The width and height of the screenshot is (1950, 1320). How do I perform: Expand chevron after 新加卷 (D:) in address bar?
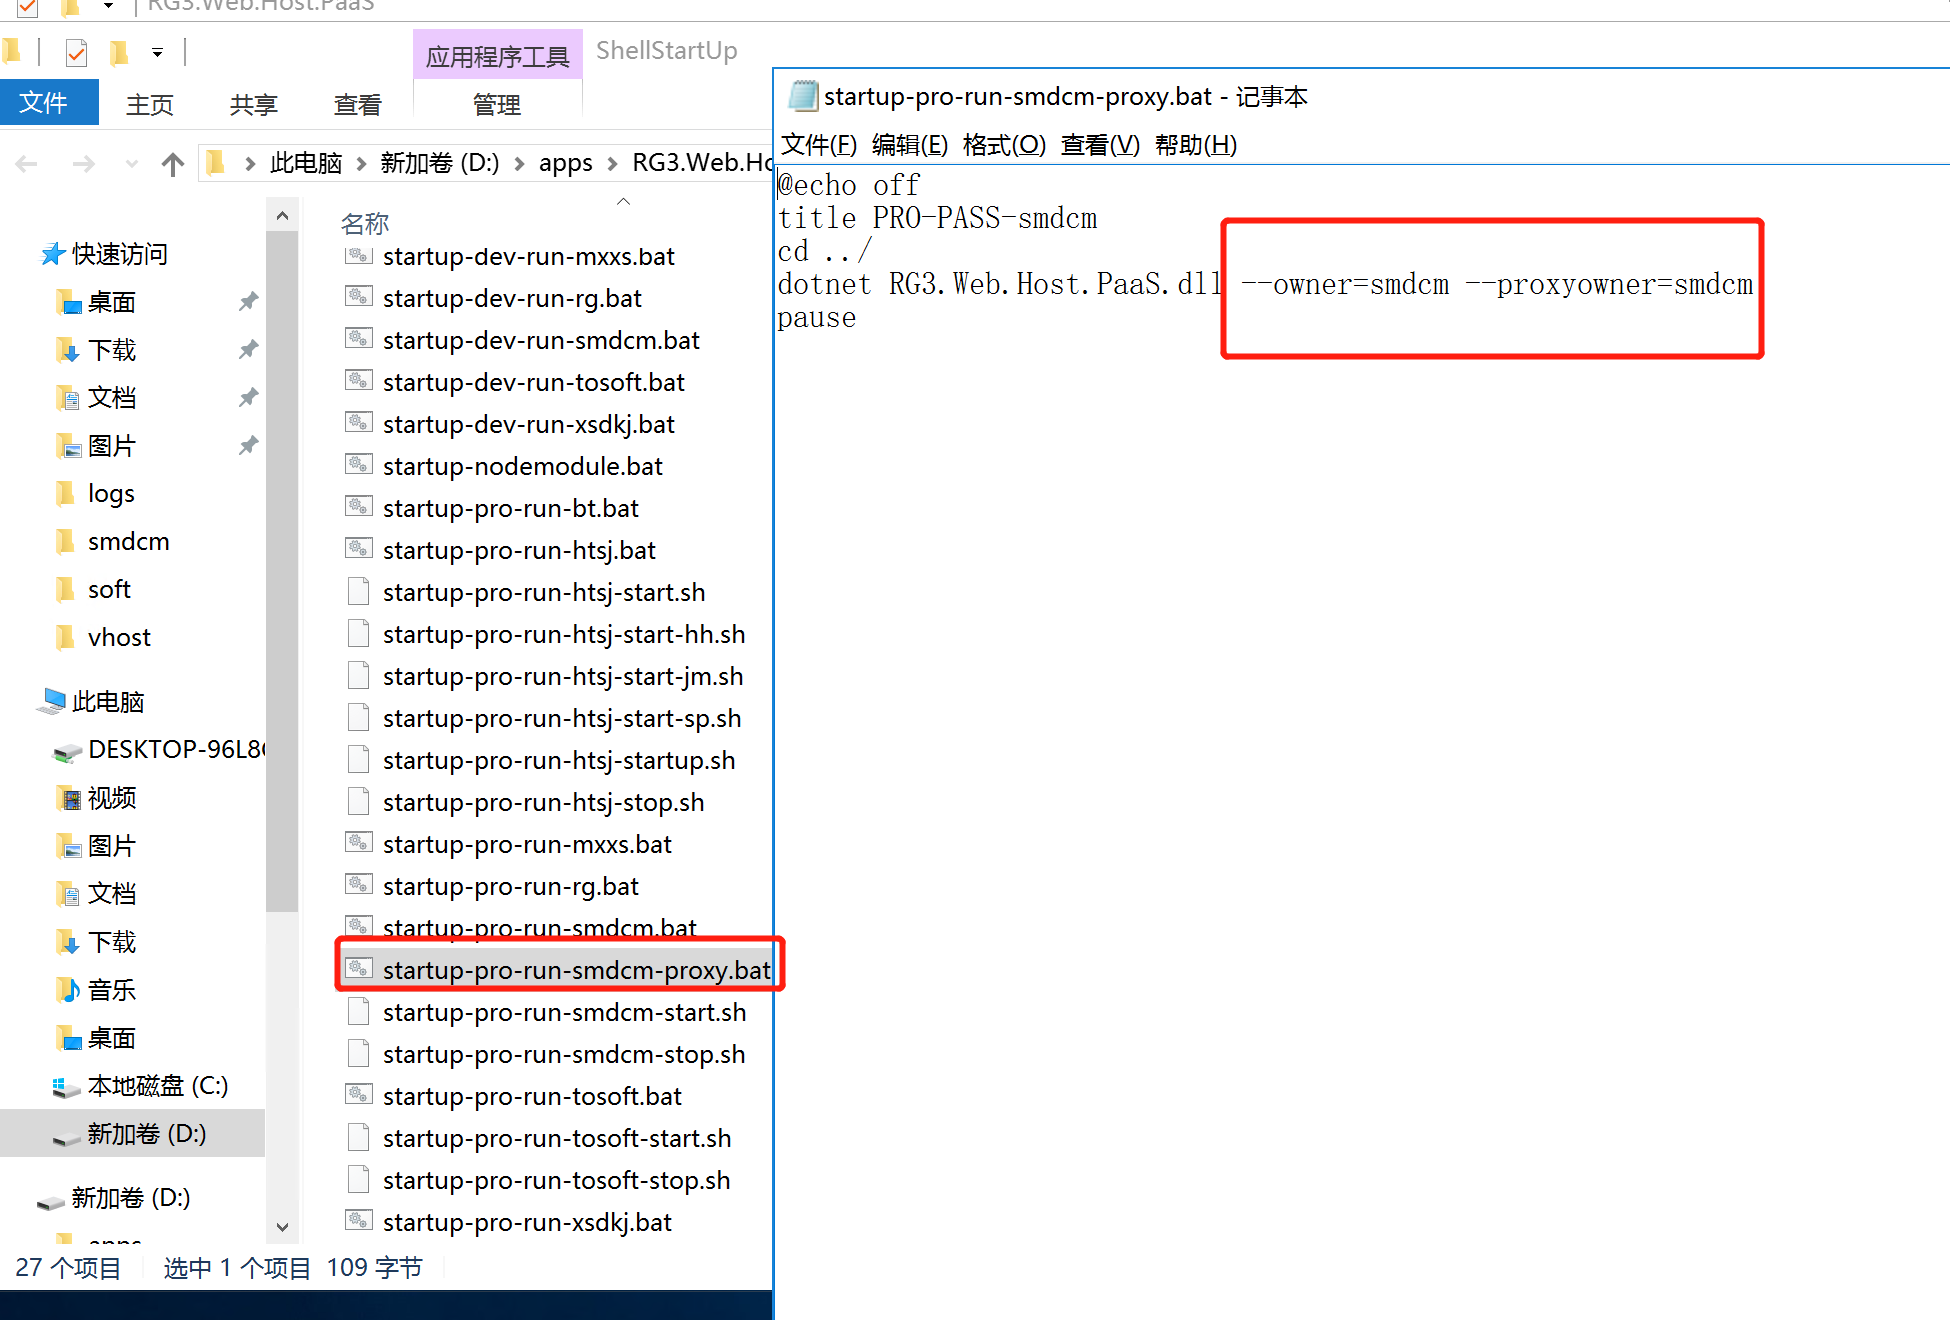point(519,164)
